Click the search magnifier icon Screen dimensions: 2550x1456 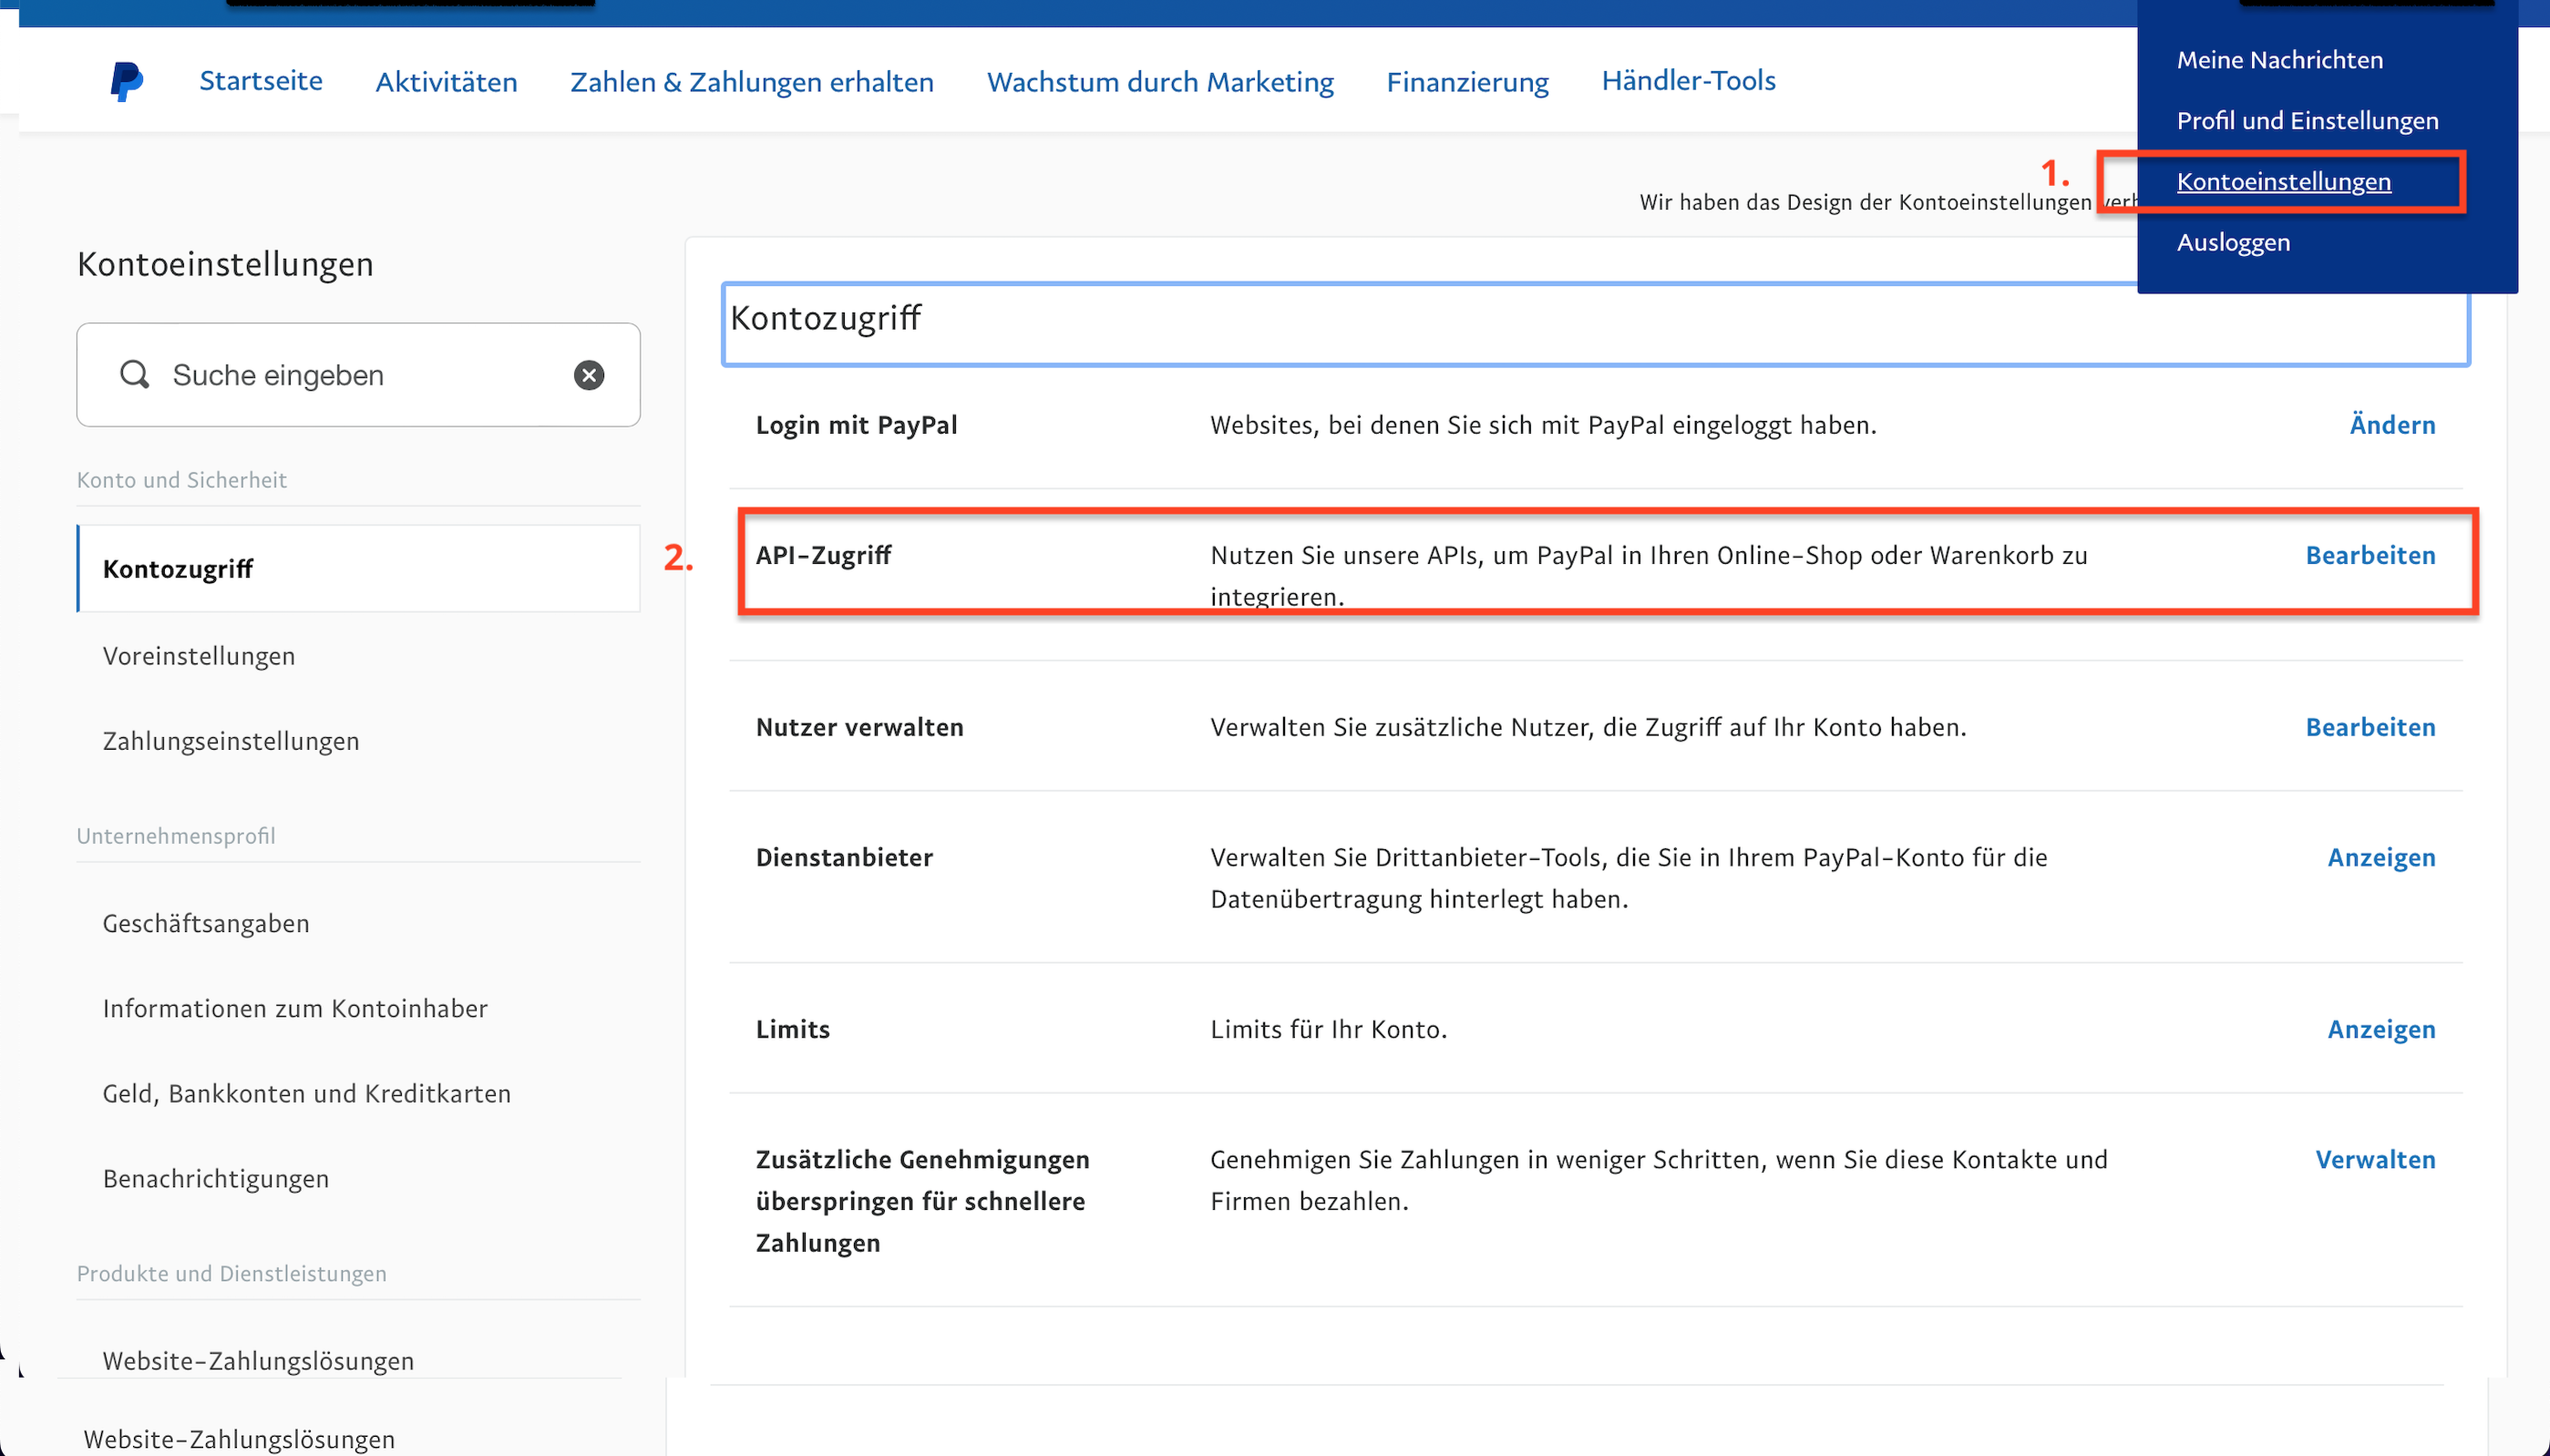click(x=134, y=375)
